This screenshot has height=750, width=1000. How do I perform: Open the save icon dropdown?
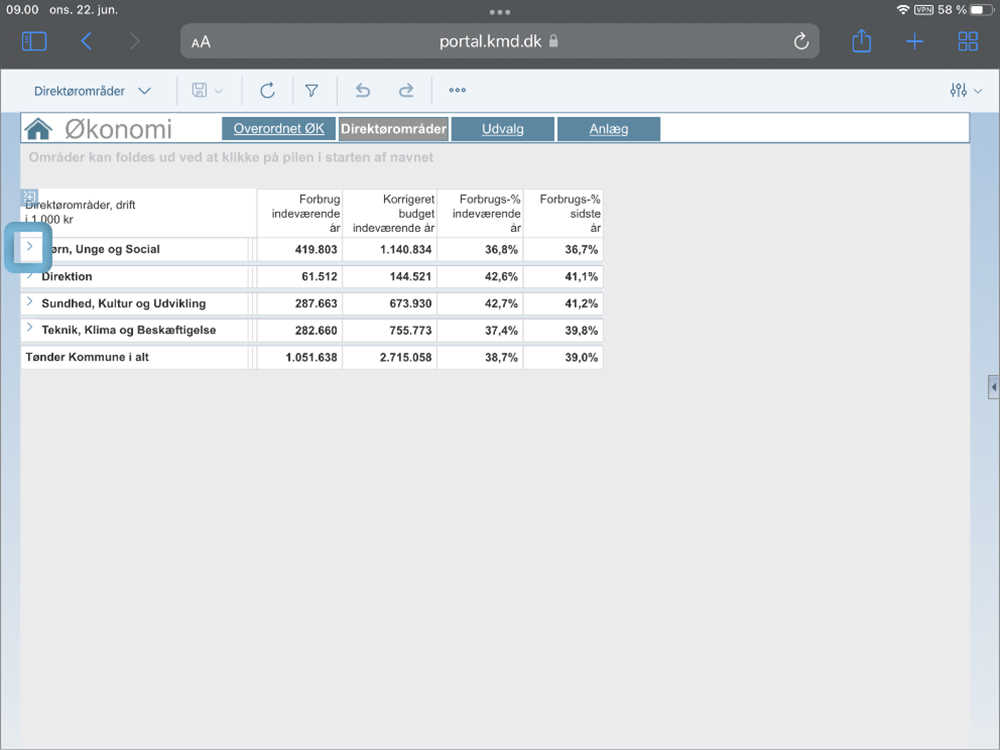coord(207,91)
